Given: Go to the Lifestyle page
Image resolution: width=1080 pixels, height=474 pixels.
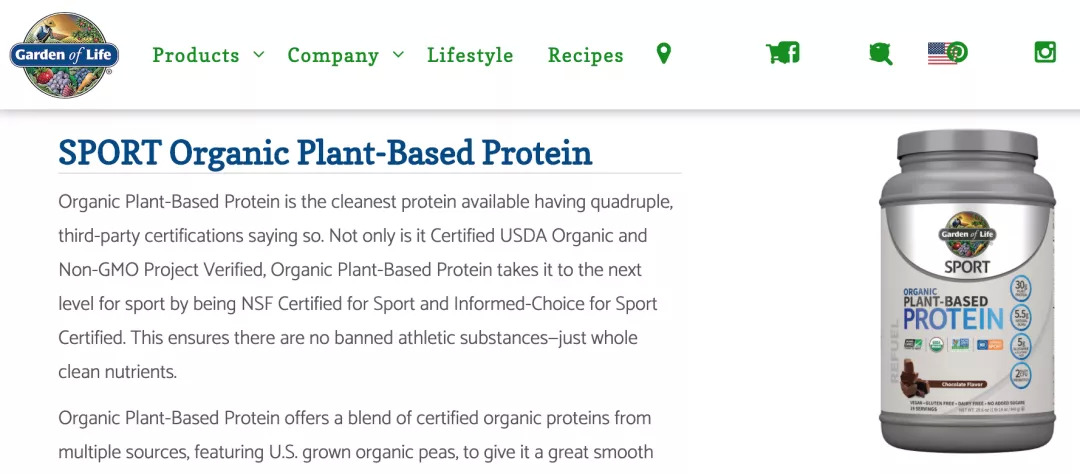Looking at the screenshot, I should pyautogui.click(x=470, y=55).
